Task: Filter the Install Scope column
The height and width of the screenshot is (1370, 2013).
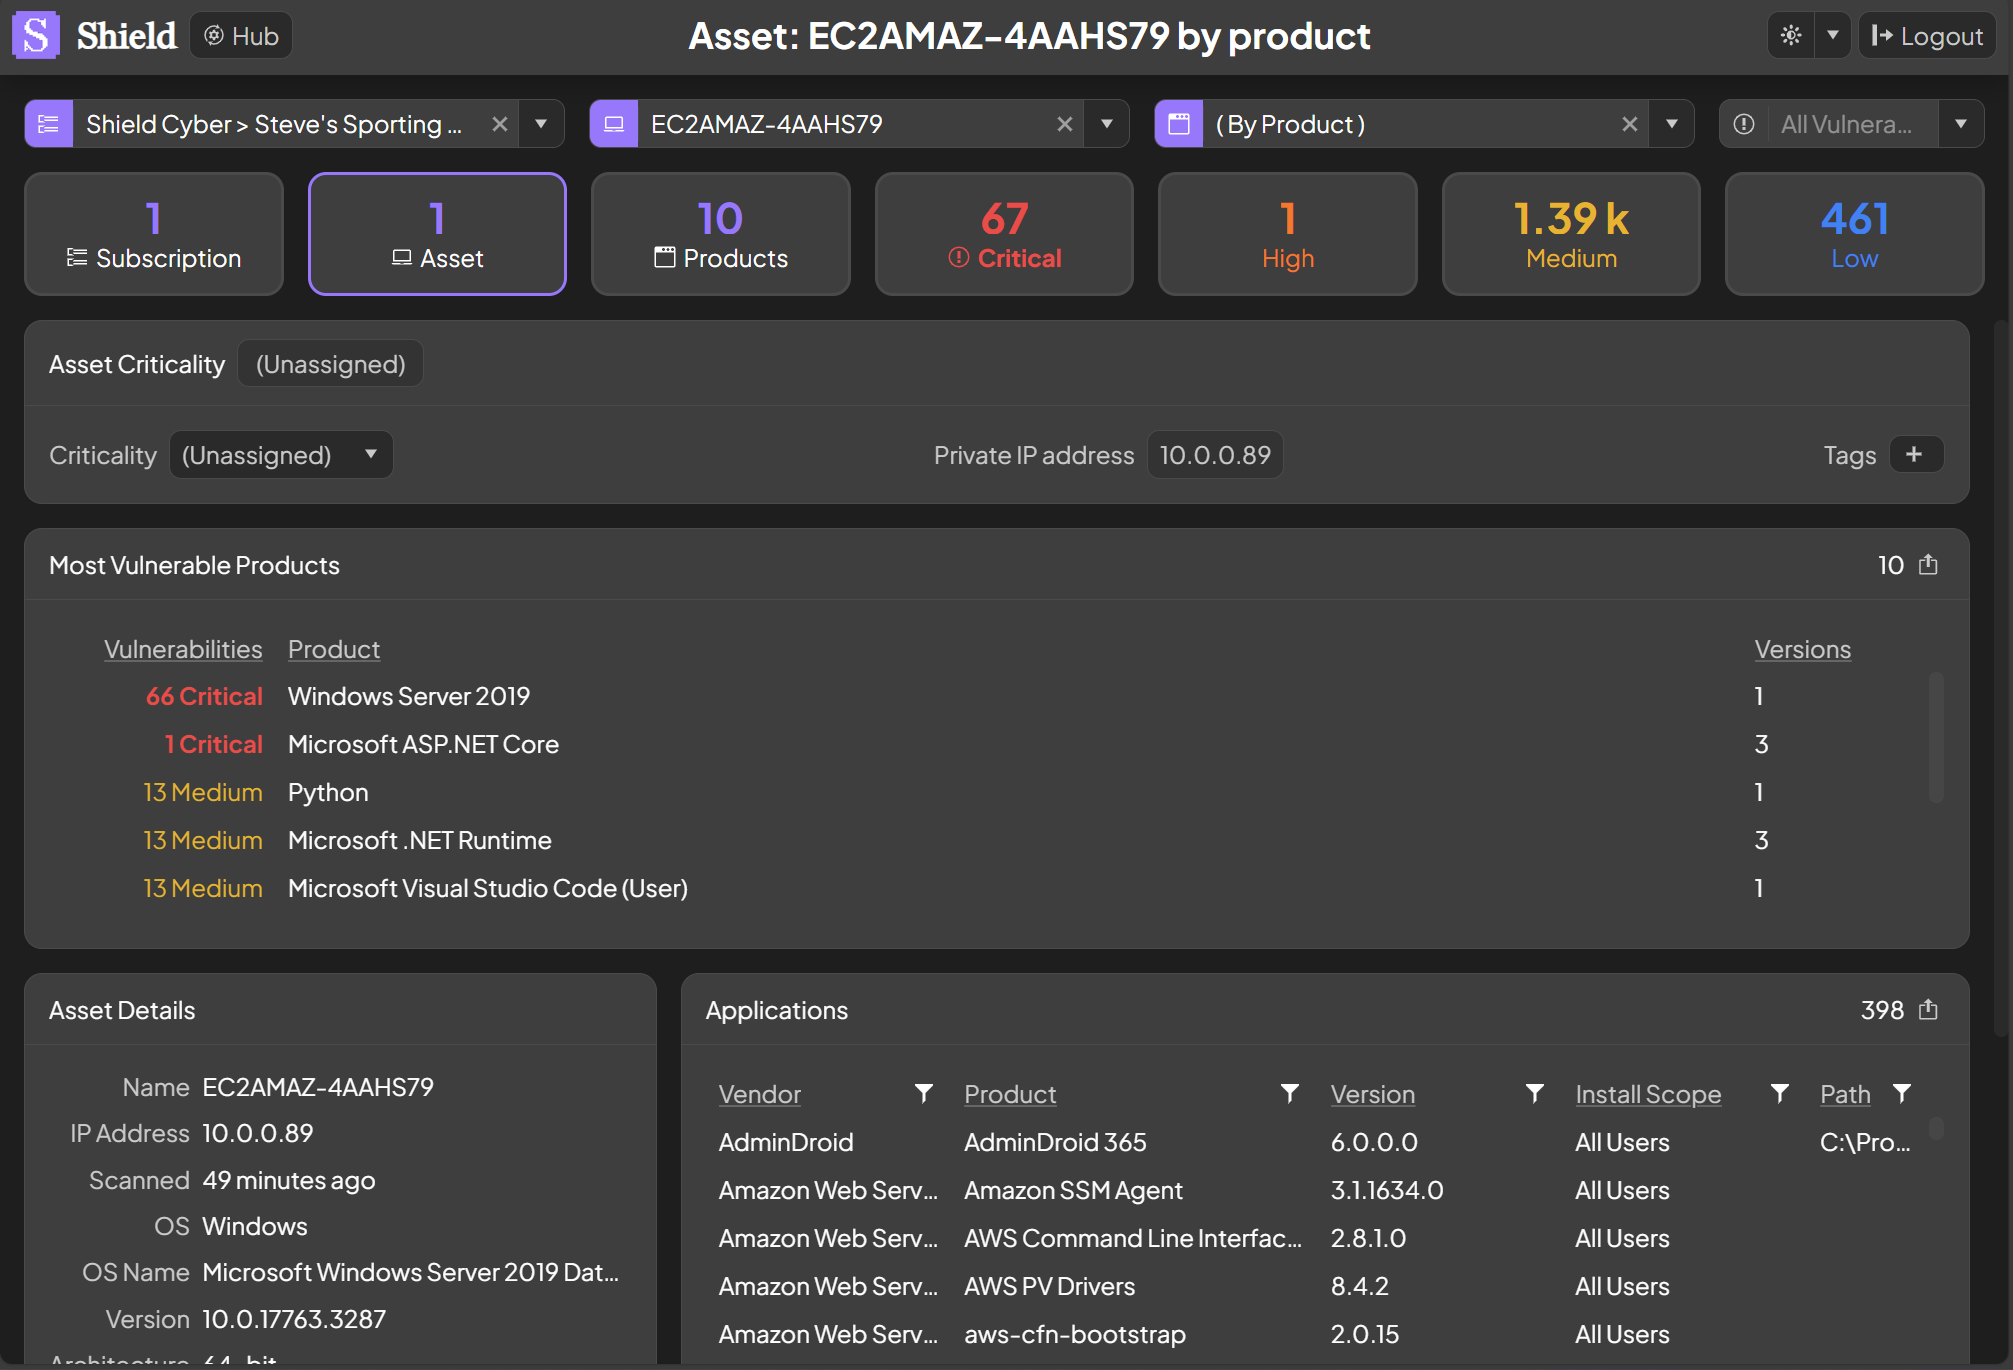Action: (x=1780, y=1094)
